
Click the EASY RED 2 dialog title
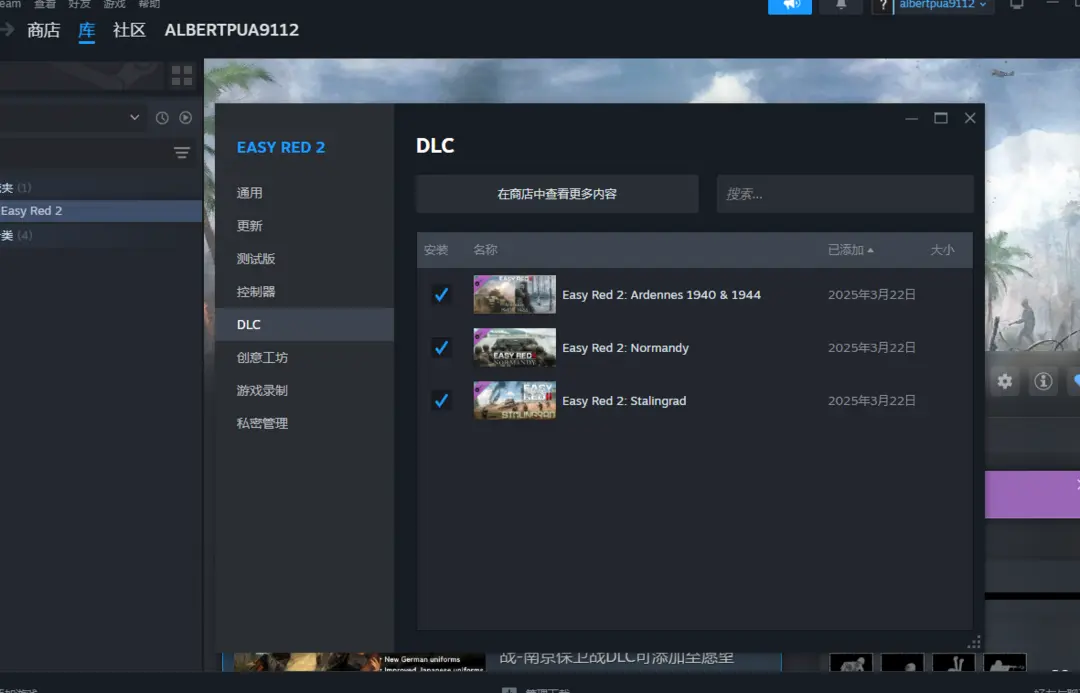[x=281, y=147]
